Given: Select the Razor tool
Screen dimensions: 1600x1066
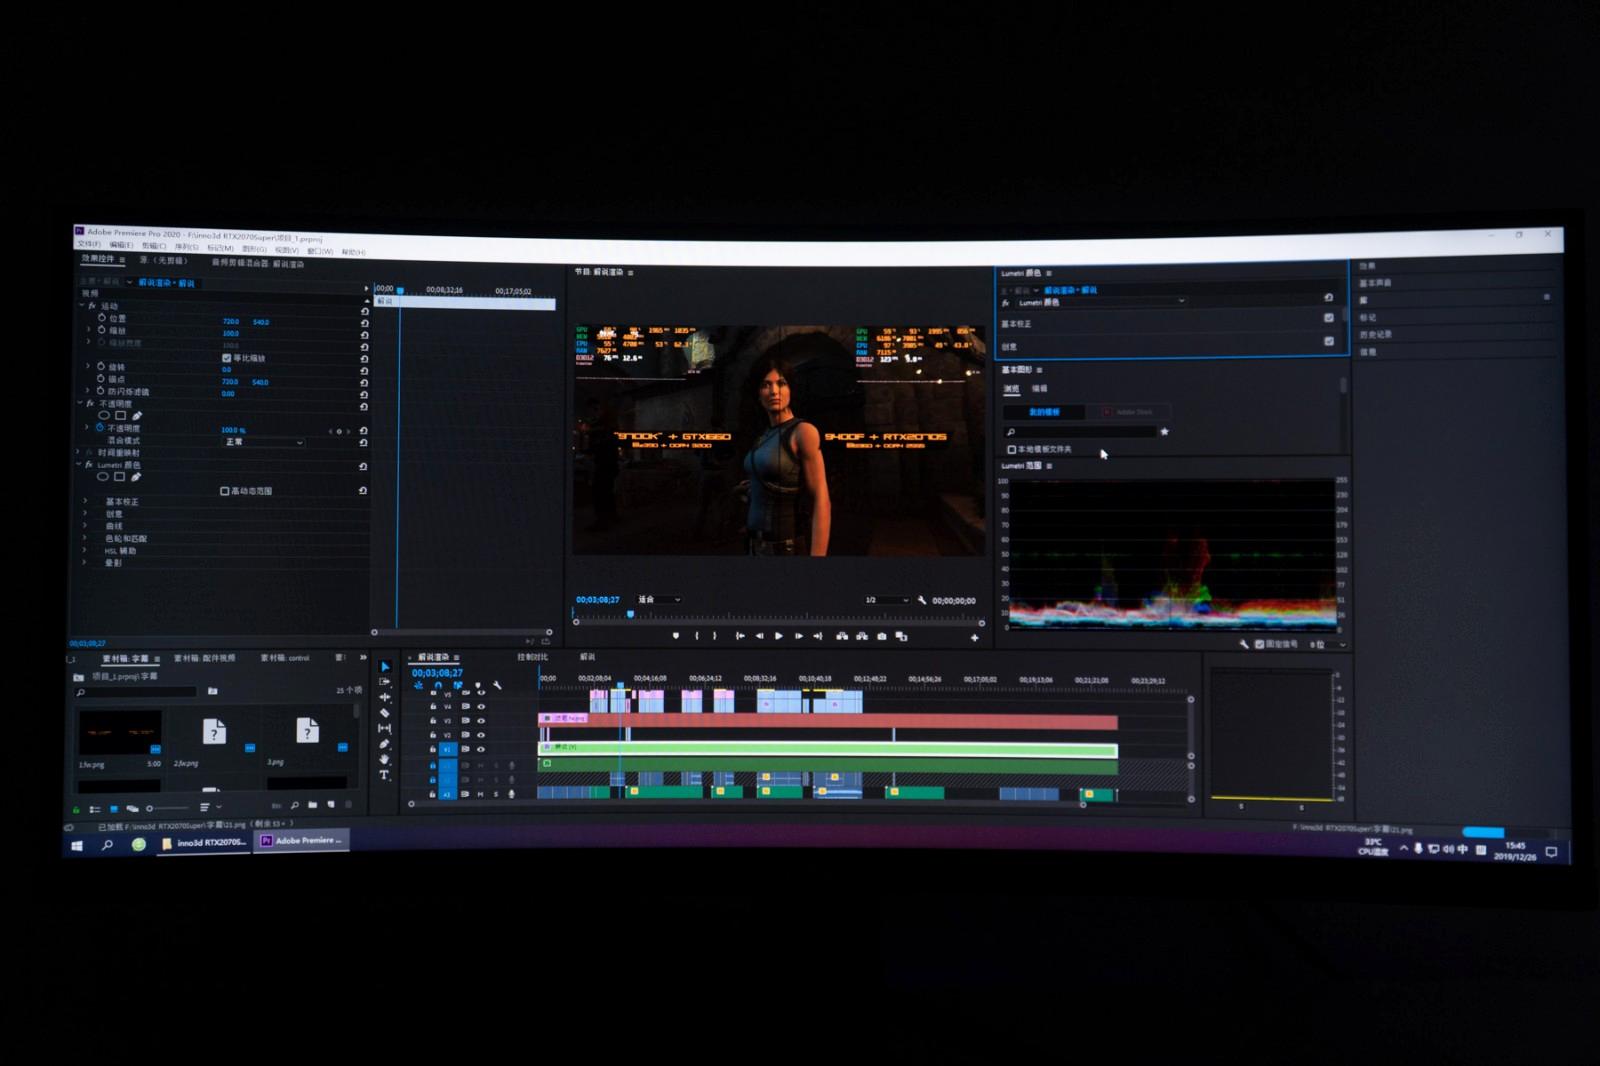Looking at the screenshot, I should (385, 713).
